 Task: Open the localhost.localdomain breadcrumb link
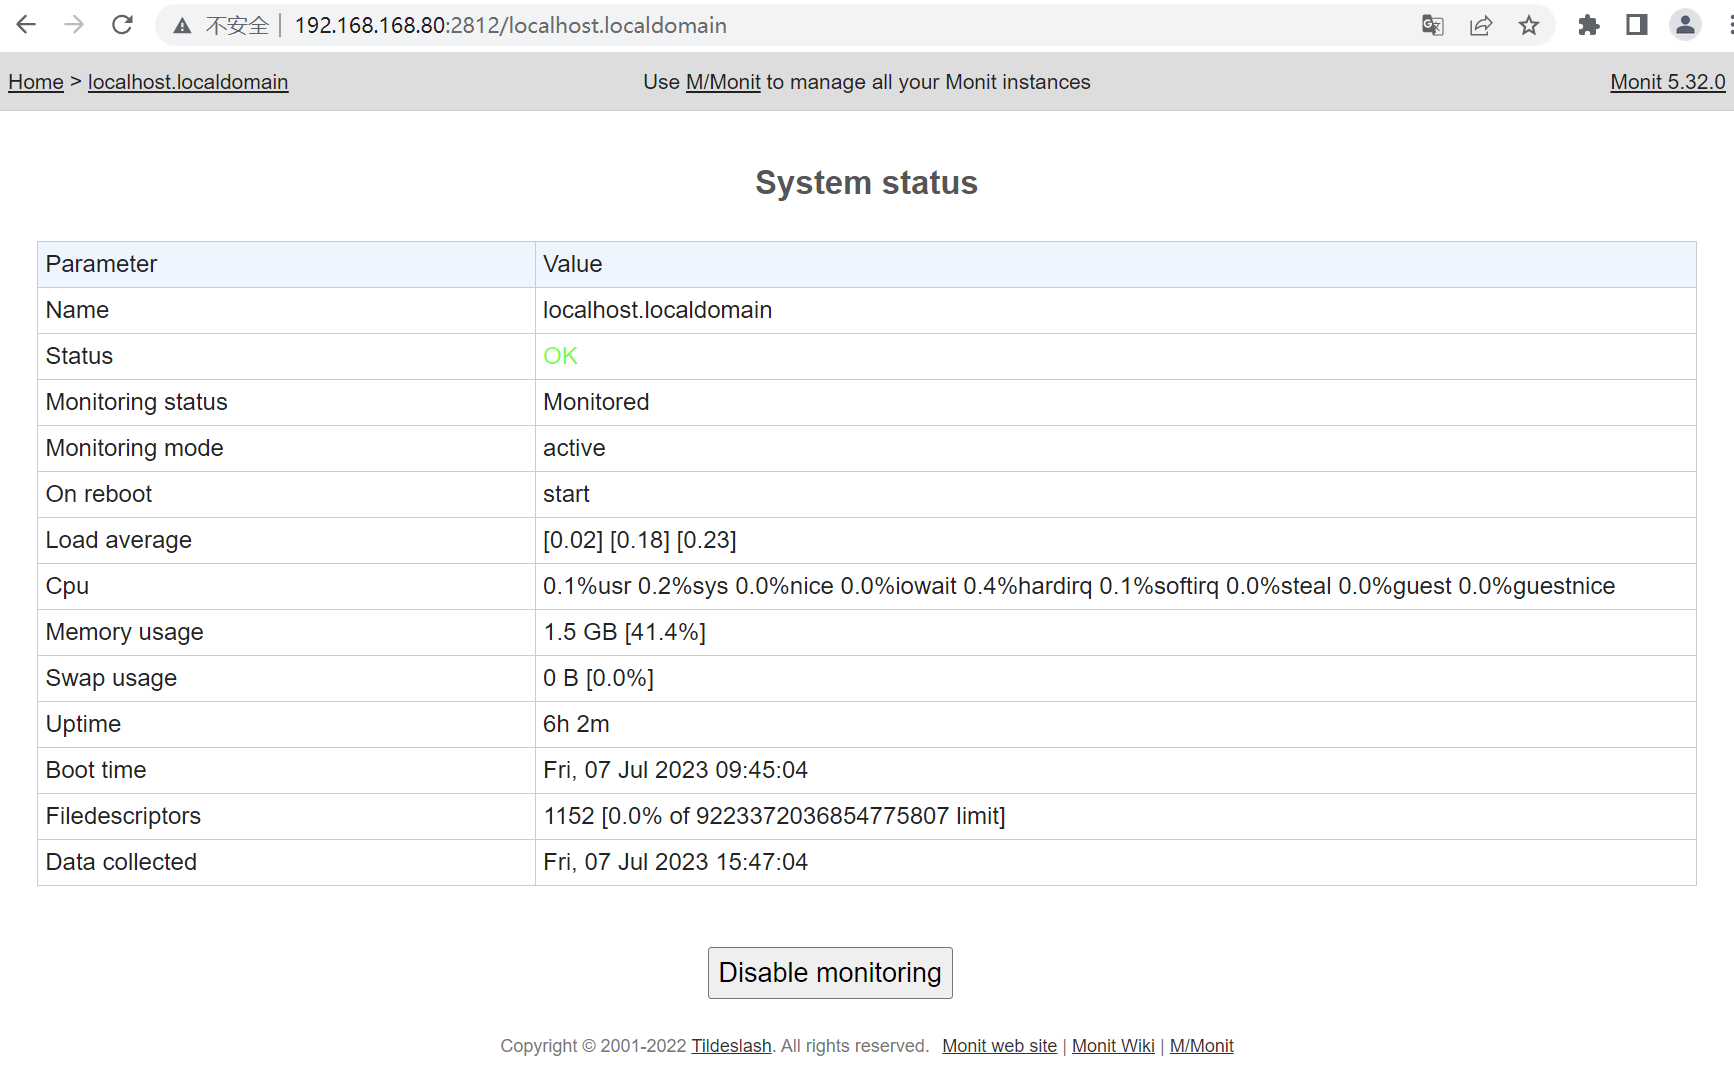pyautogui.click(x=188, y=82)
